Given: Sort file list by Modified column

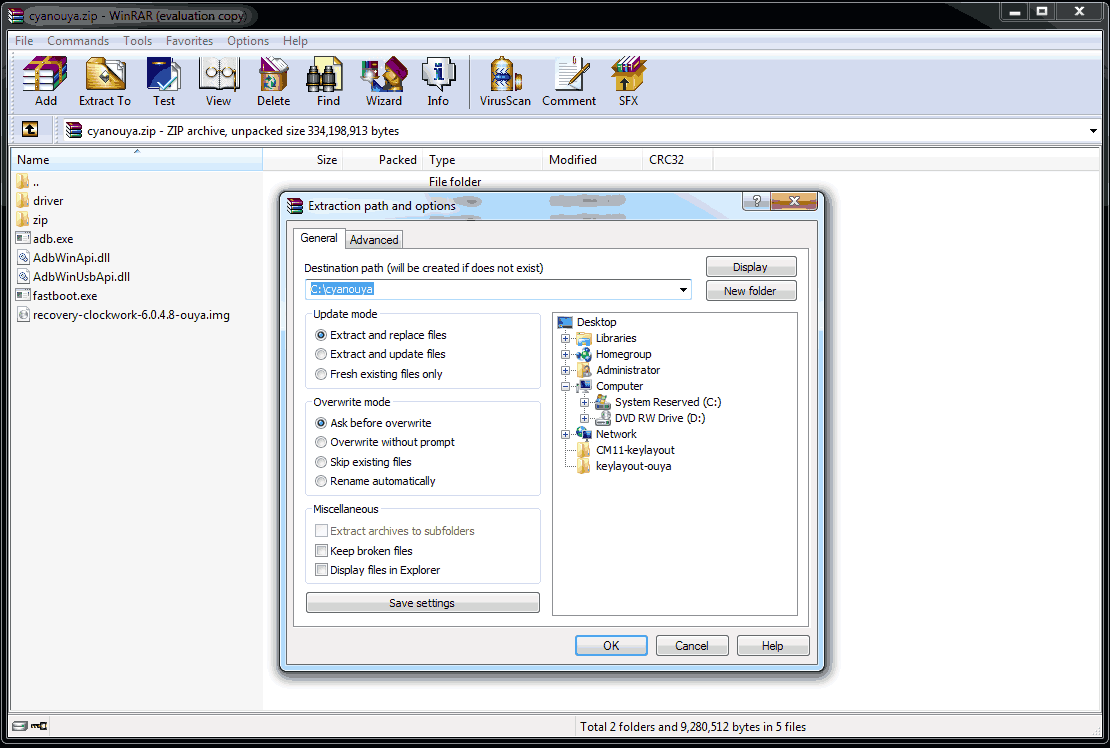Looking at the screenshot, I should 593,160.
